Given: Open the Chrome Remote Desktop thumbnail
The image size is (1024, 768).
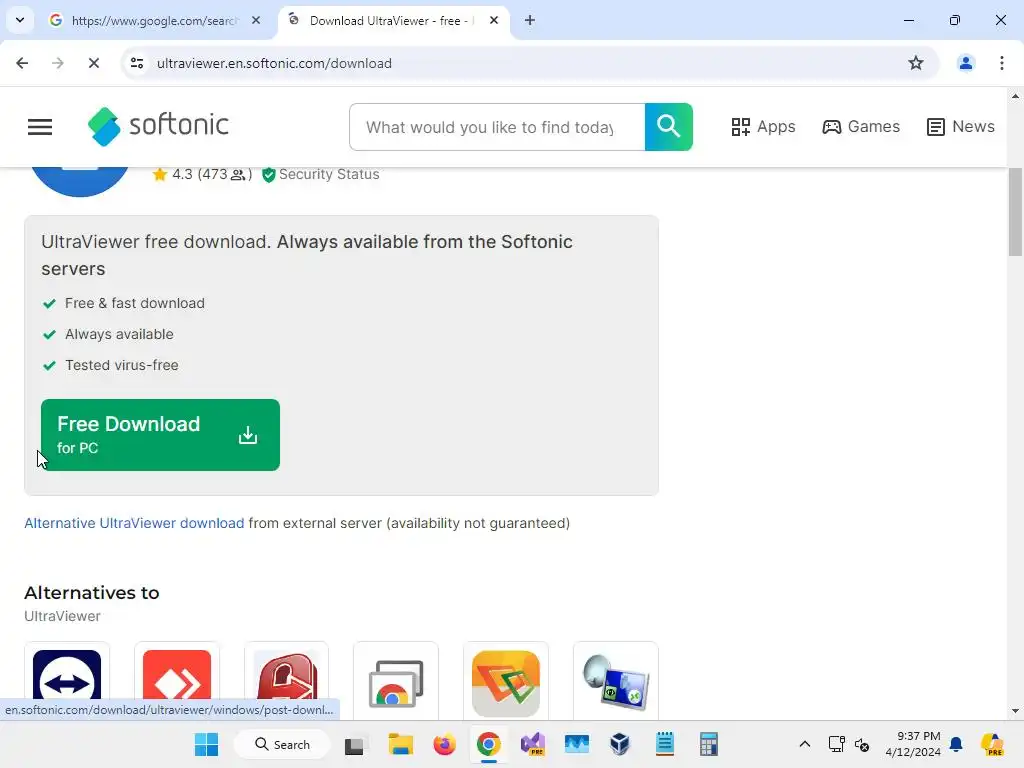Looking at the screenshot, I should 396,680.
